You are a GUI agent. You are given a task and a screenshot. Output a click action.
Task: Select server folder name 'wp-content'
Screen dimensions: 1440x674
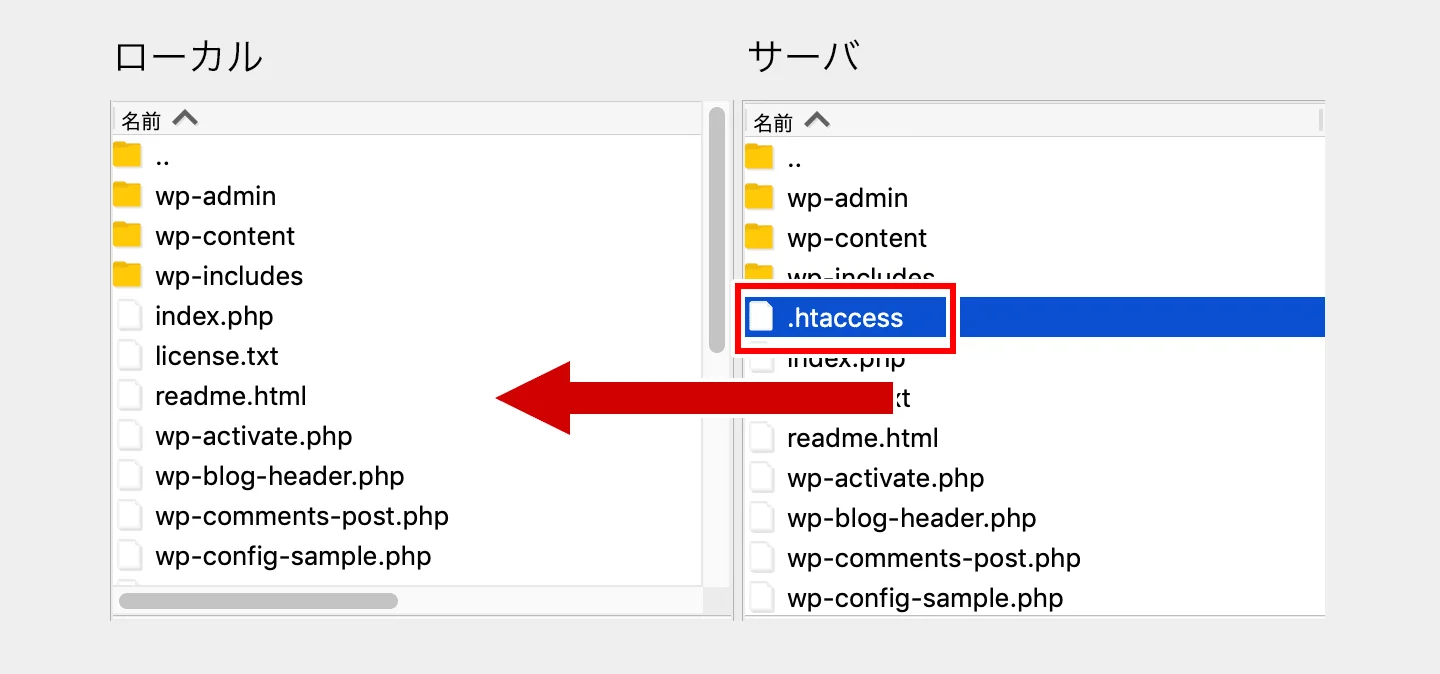857,238
